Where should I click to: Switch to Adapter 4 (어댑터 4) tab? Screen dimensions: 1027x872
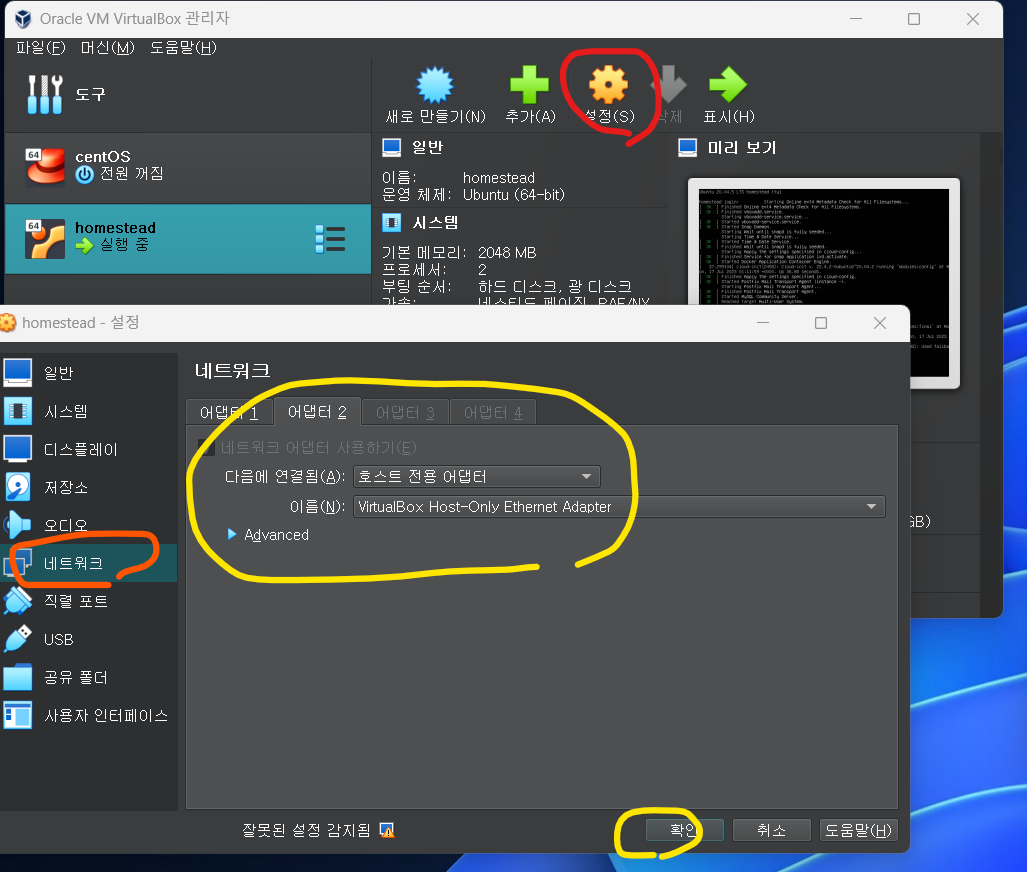coord(493,412)
